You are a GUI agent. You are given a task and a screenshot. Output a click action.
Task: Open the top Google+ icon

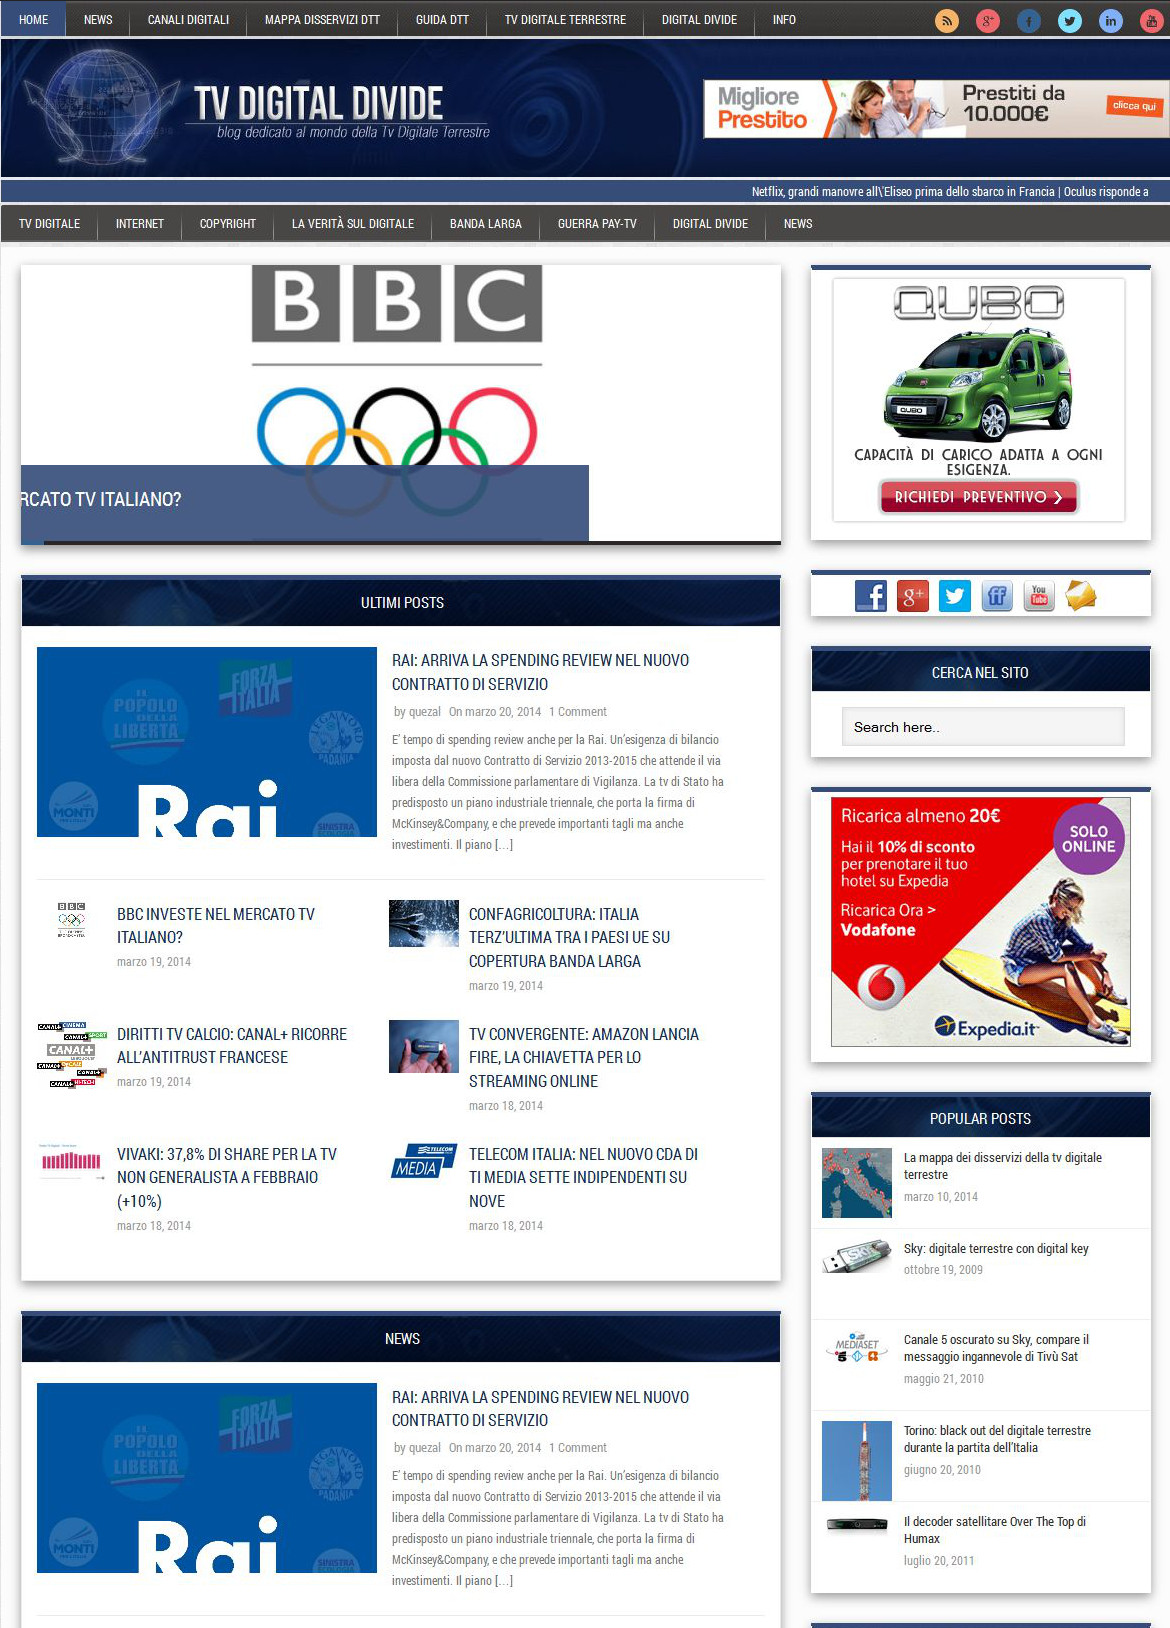[x=988, y=21]
